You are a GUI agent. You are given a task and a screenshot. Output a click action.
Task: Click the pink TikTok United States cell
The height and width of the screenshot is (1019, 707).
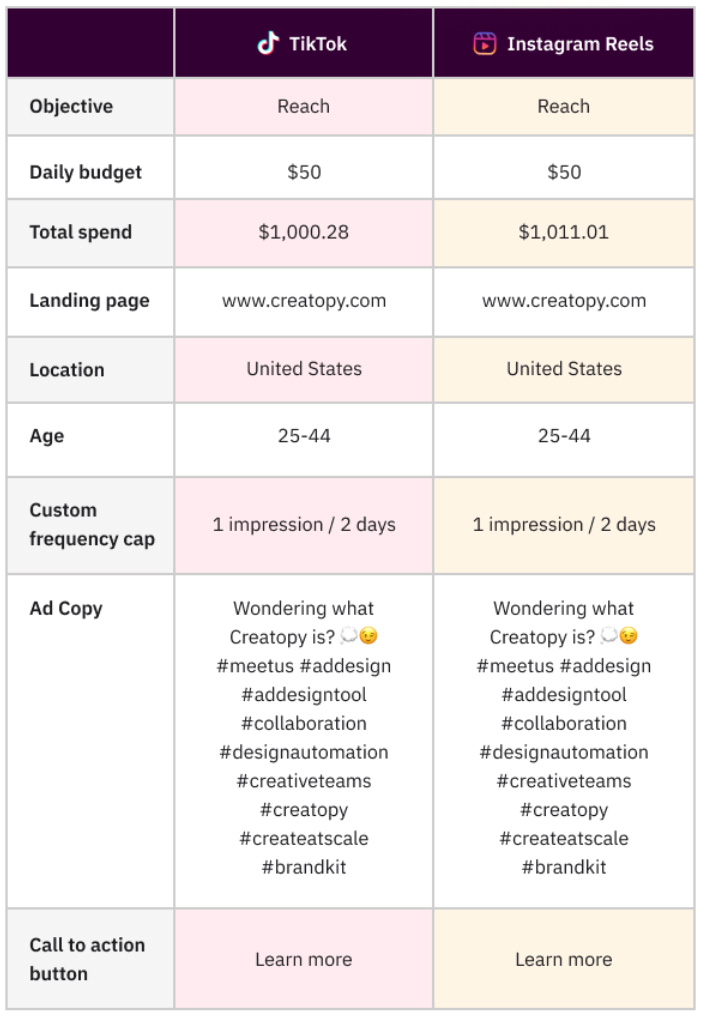(x=303, y=369)
